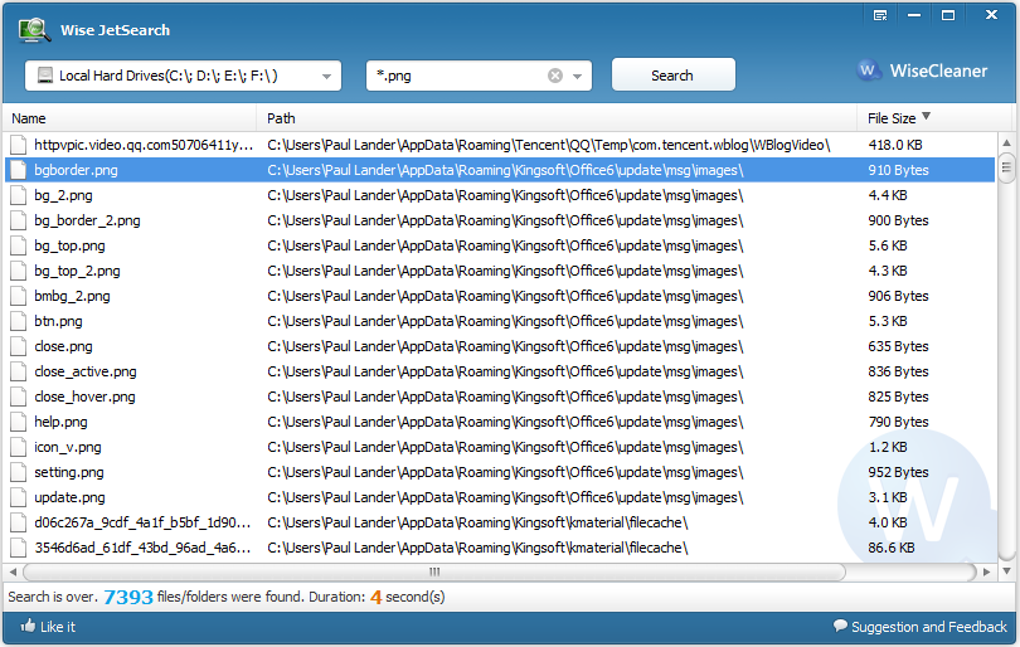
Task: Click the hard drive icon in the drive selector
Action: (45, 75)
